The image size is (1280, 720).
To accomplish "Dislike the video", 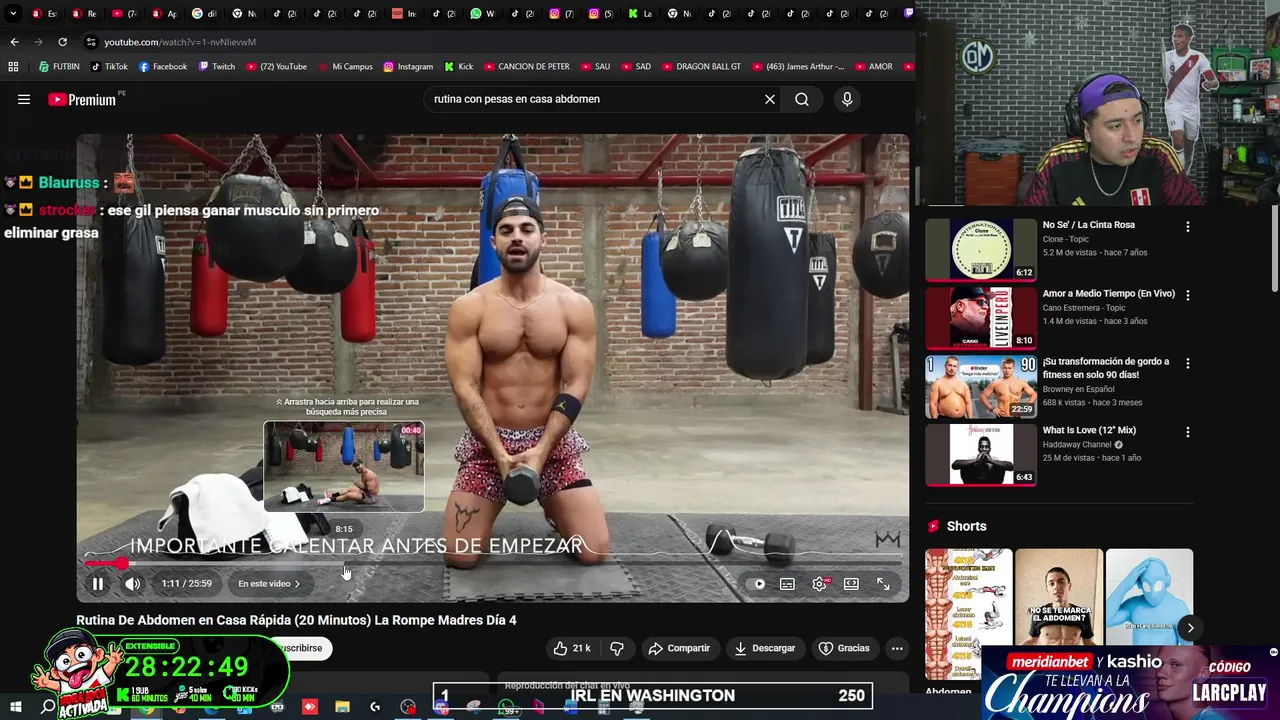I will click(617, 648).
